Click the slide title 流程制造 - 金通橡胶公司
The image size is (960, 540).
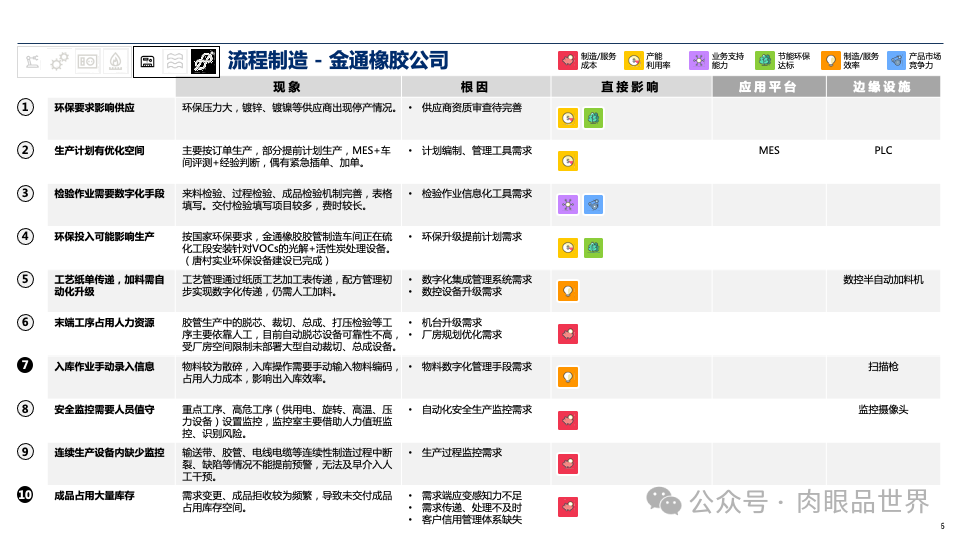click(x=338, y=61)
